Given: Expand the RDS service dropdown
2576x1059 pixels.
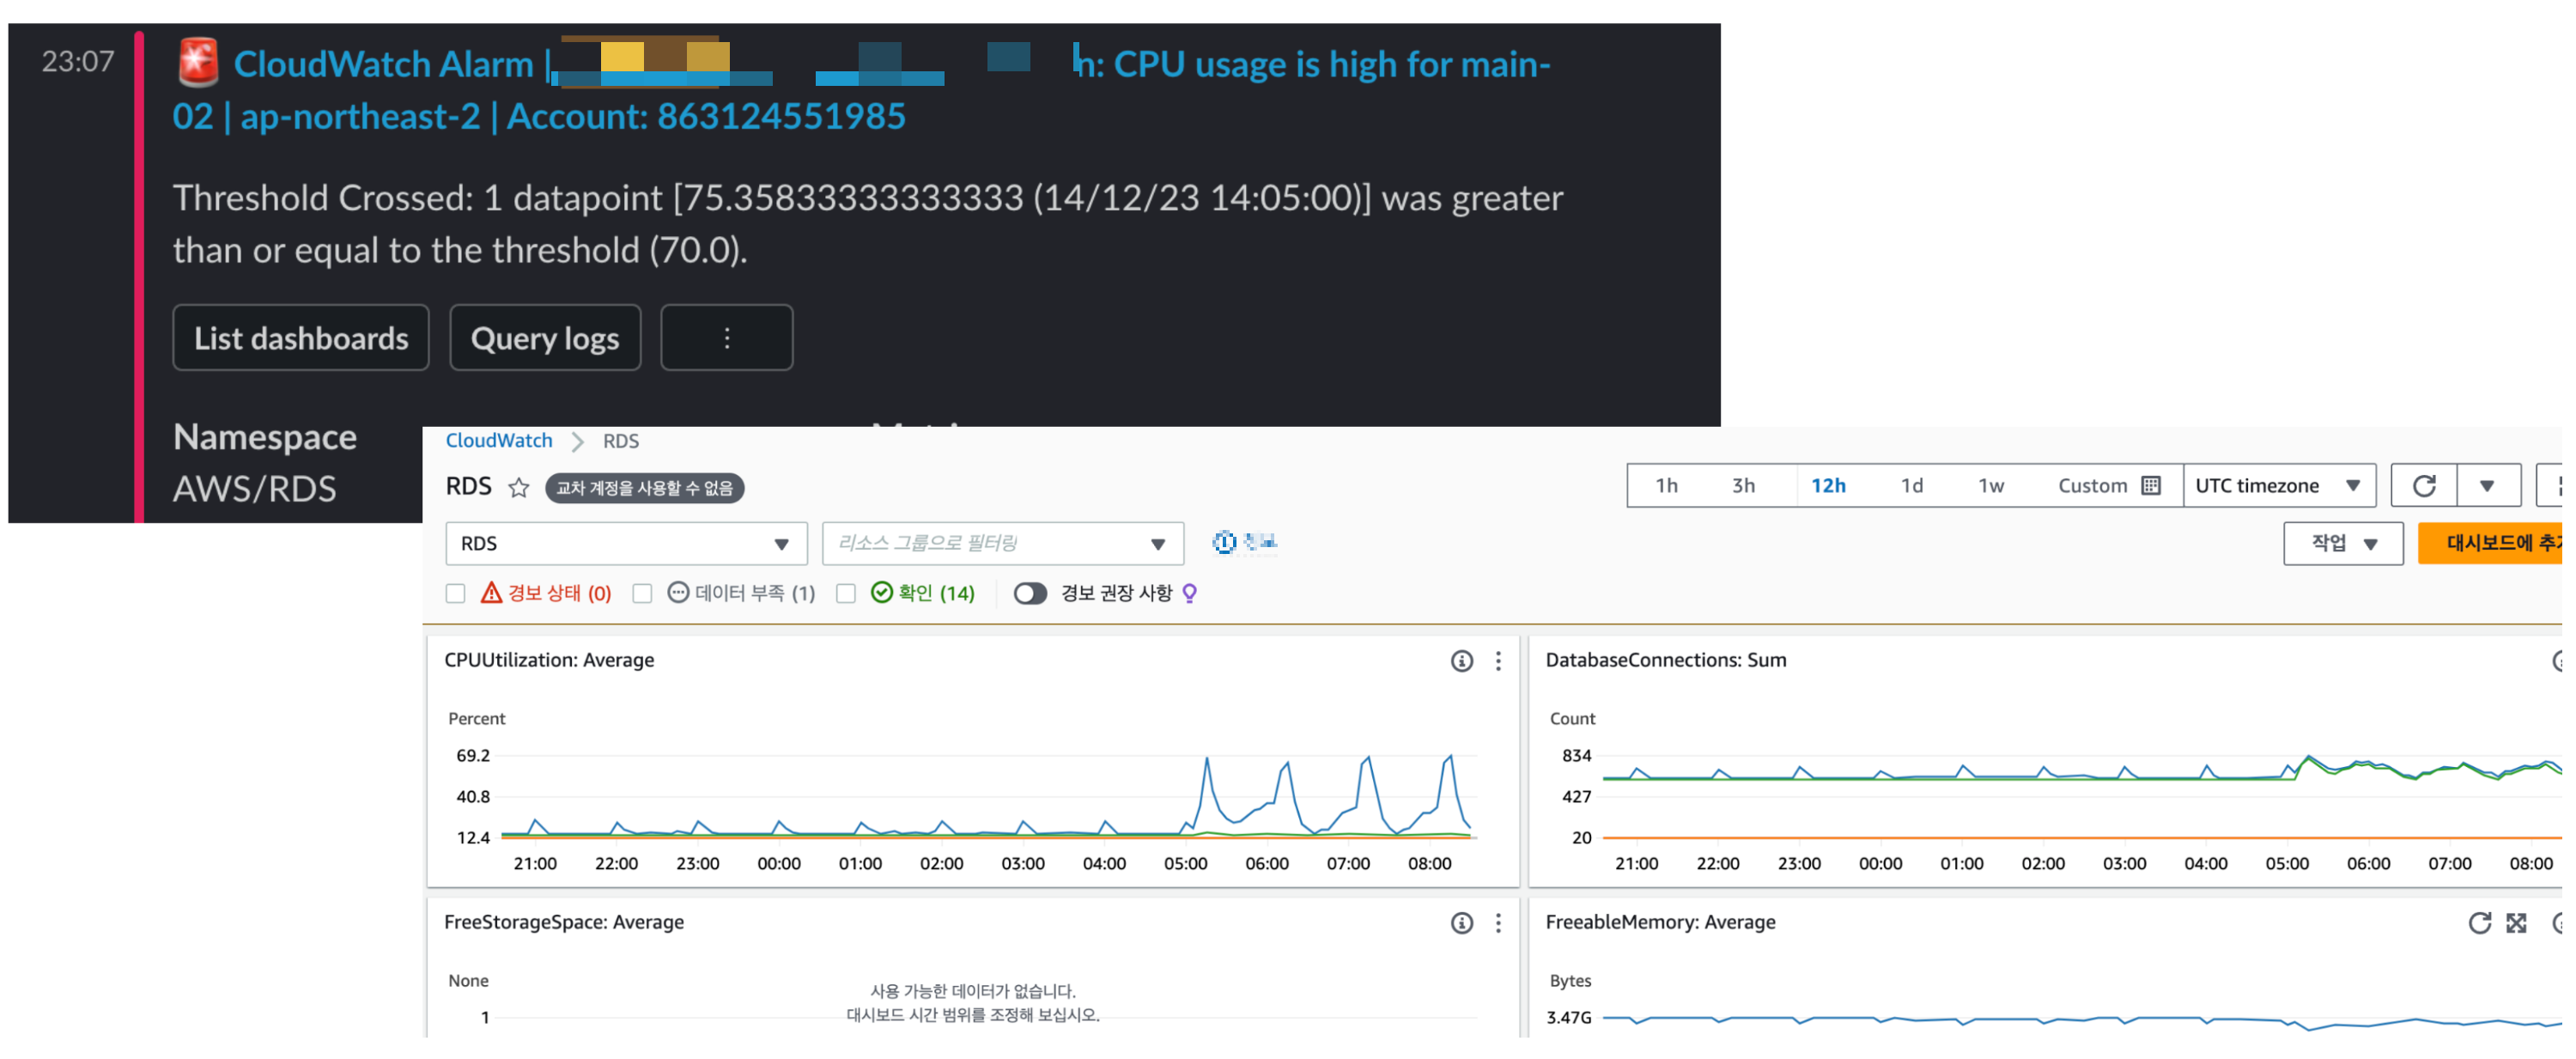Looking at the screenshot, I should (x=625, y=544).
